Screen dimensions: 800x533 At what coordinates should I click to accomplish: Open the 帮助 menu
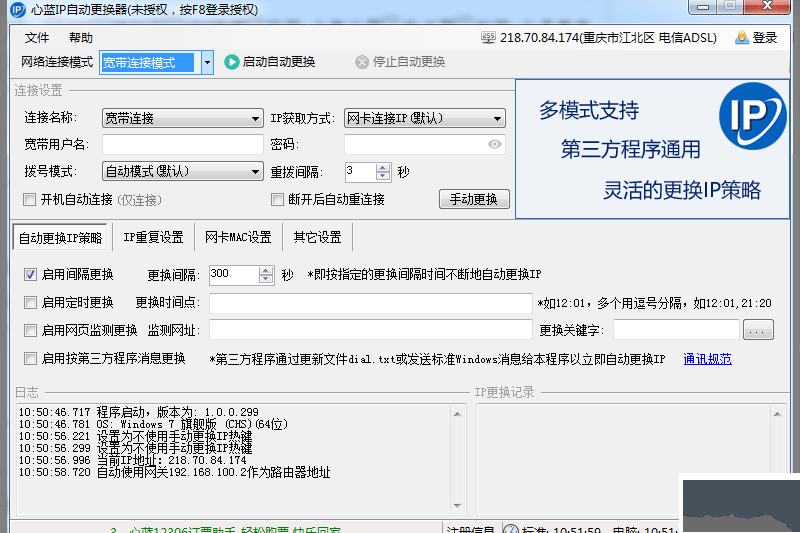pyautogui.click(x=81, y=38)
